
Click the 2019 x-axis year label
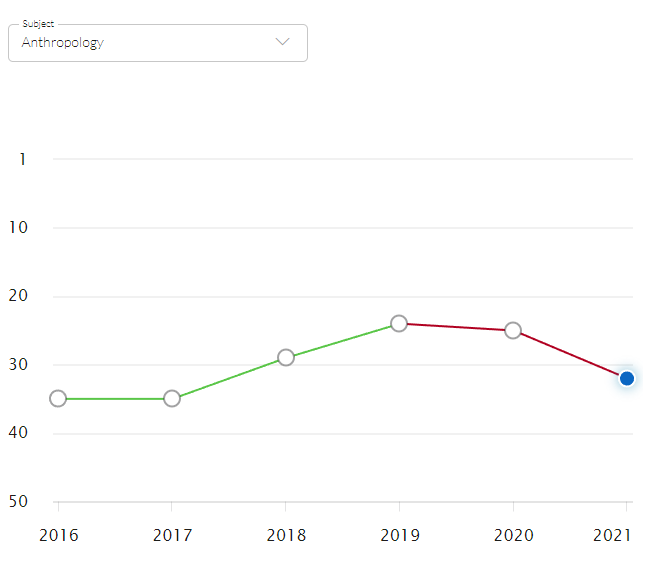399,535
